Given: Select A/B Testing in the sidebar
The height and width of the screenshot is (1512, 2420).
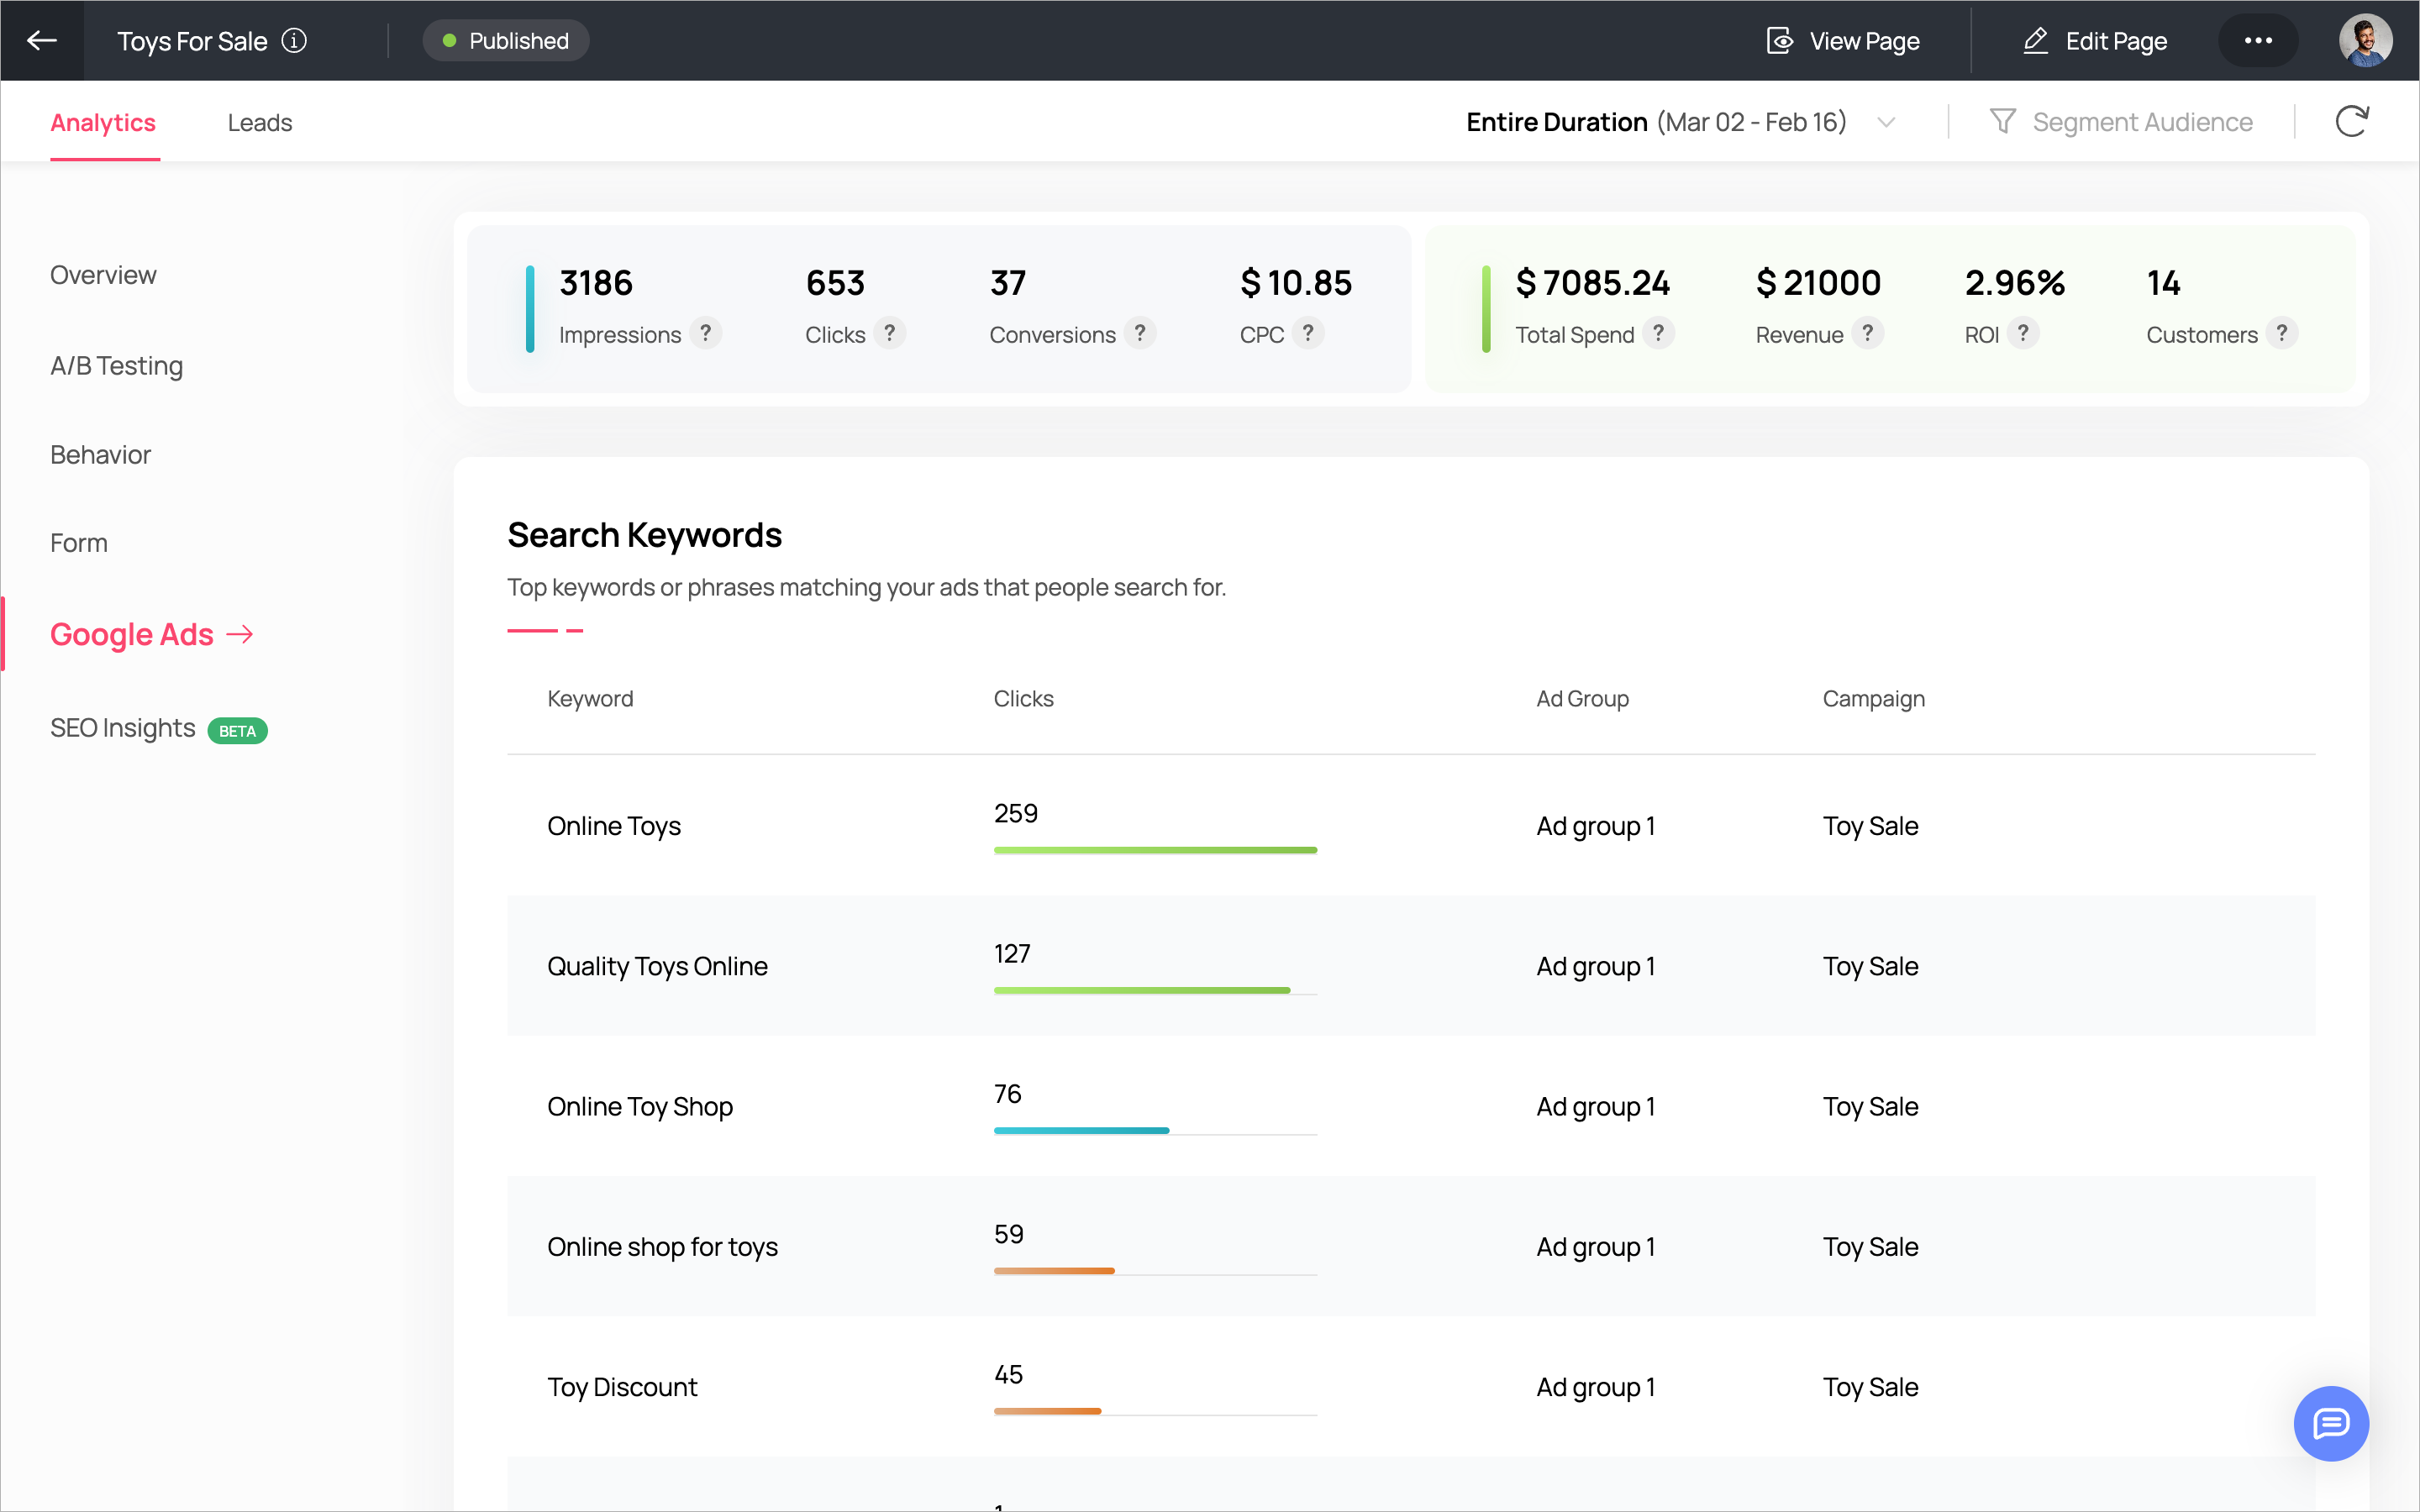Looking at the screenshot, I should point(117,366).
